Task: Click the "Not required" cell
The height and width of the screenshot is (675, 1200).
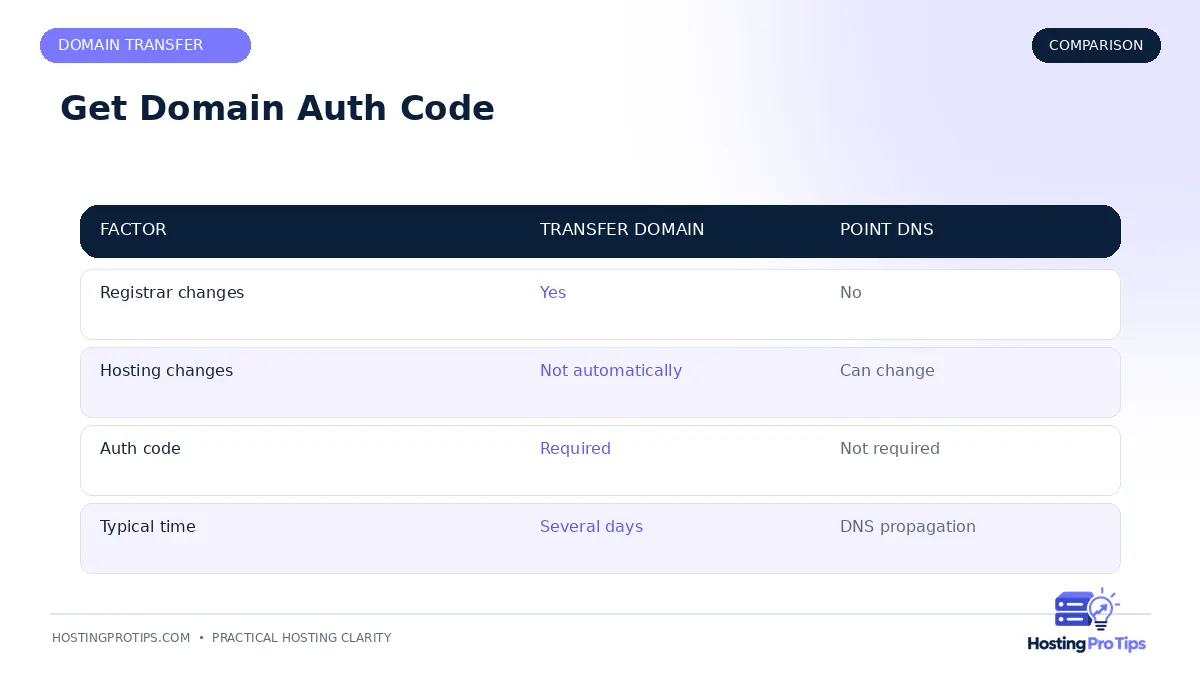Action: [890, 449]
